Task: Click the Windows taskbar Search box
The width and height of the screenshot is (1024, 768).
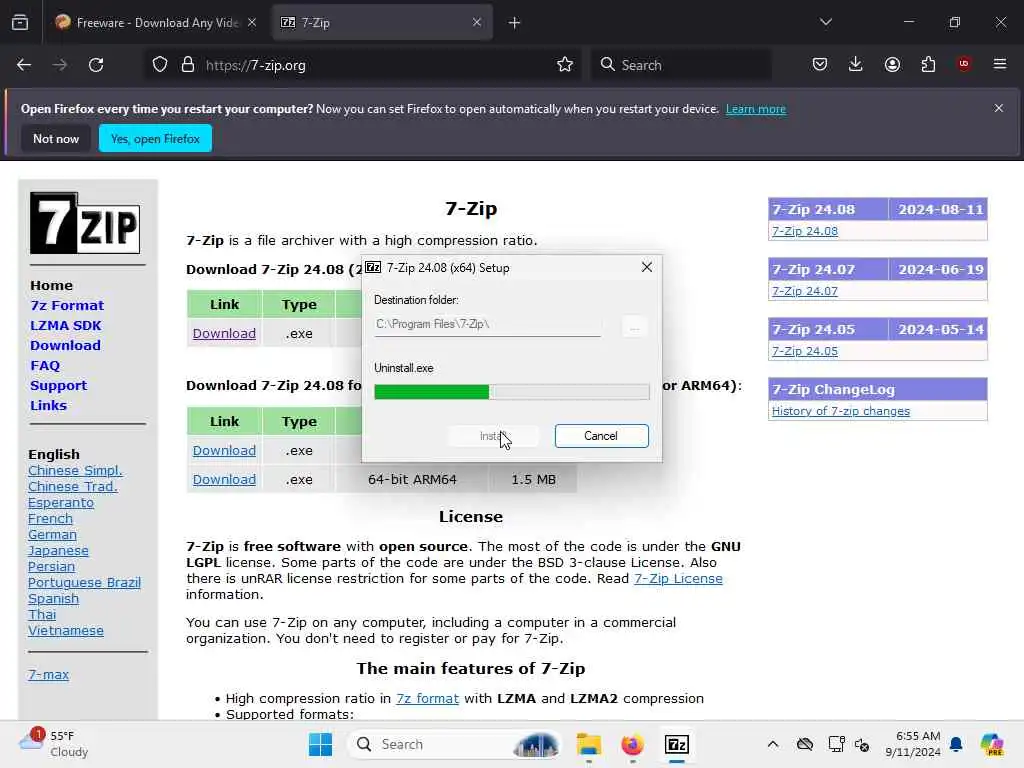Action: click(455, 744)
